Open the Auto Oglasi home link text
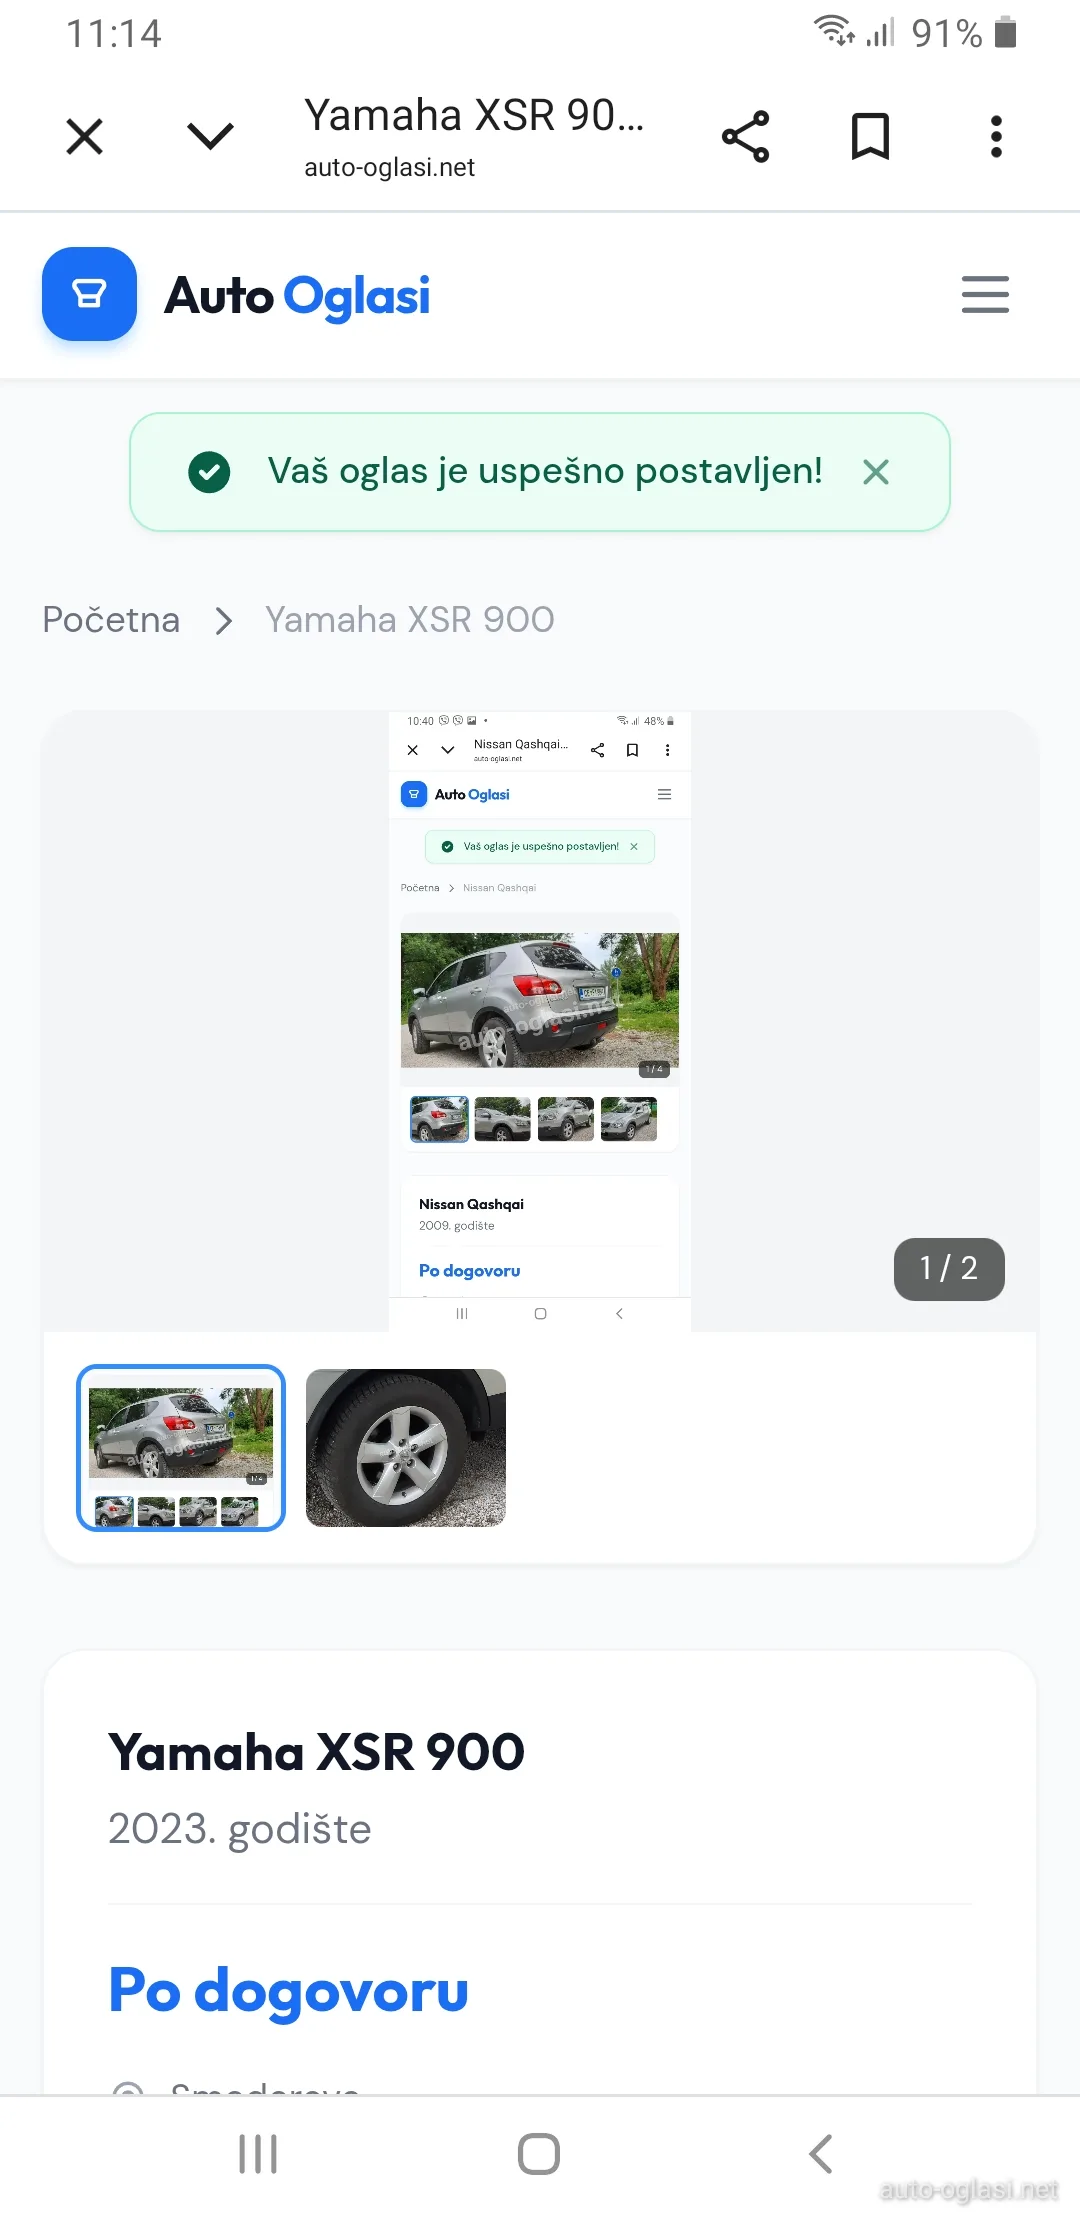The width and height of the screenshot is (1080, 2220). click(297, 296)
